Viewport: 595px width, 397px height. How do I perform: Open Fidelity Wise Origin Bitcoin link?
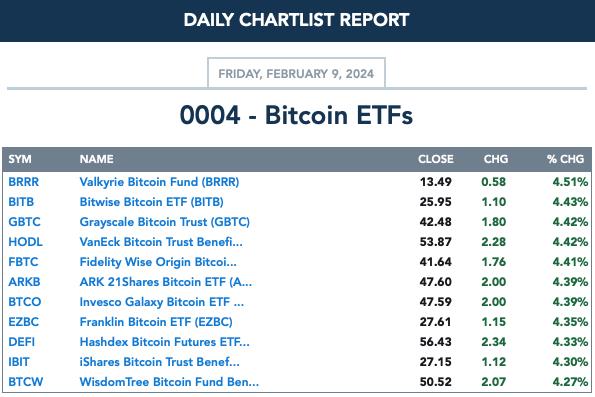pyautogui.click(x=158, y=262)
